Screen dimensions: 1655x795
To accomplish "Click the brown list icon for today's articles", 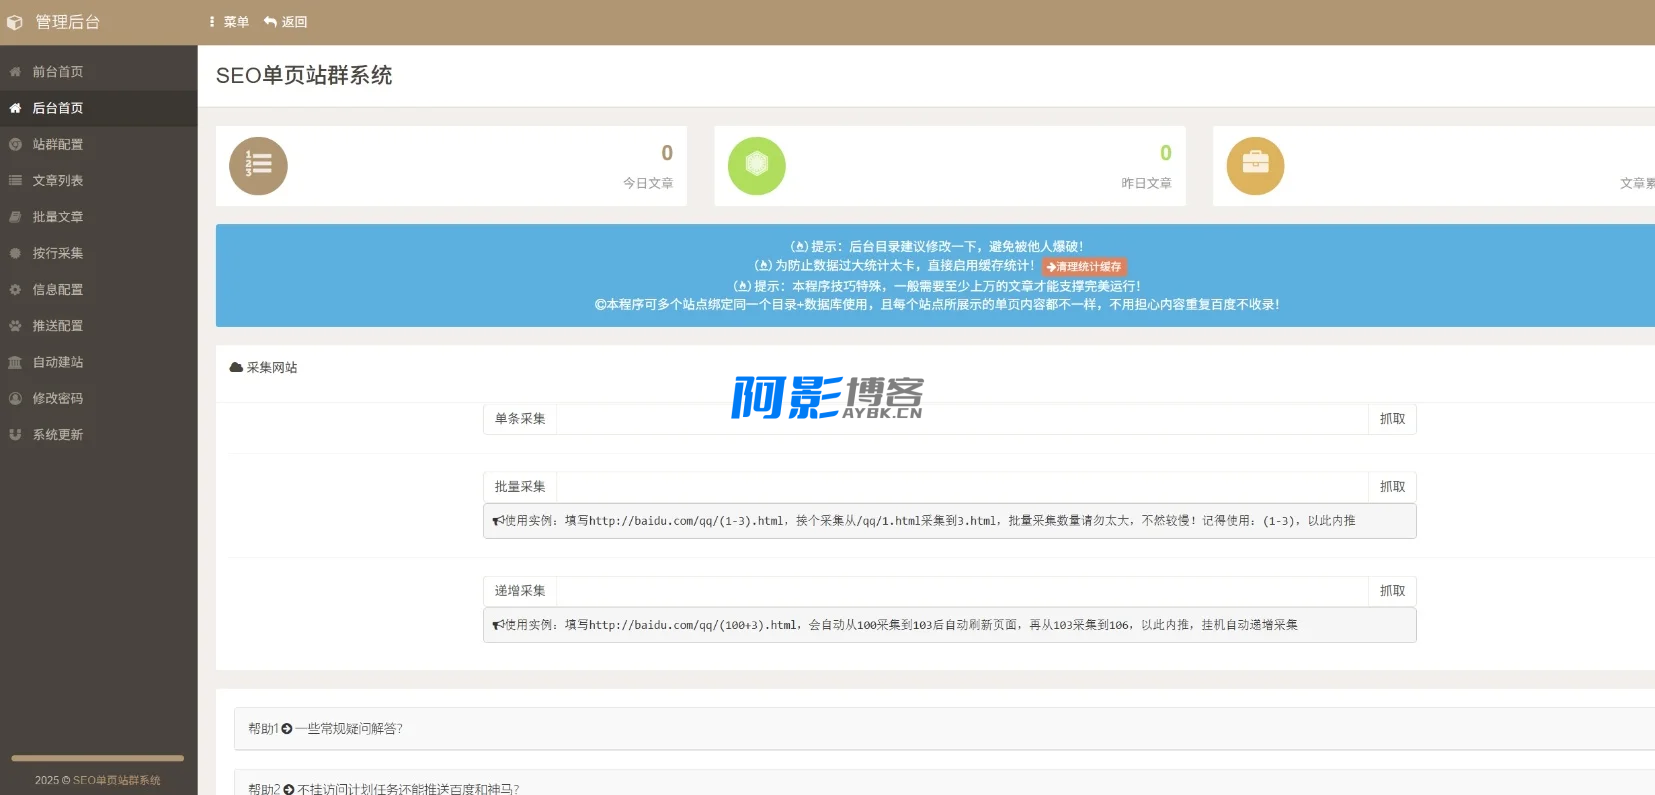I will (258, 166).
